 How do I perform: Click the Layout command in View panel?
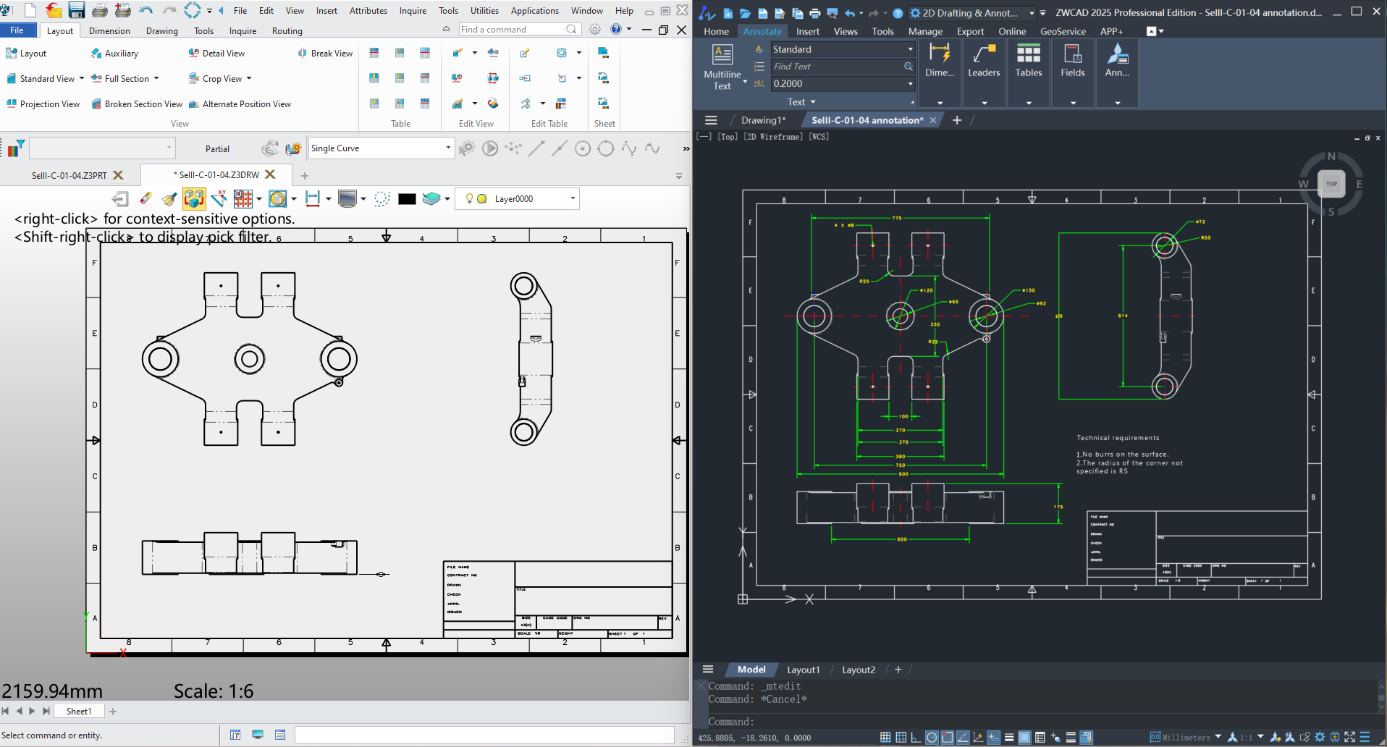pos(26,53)
